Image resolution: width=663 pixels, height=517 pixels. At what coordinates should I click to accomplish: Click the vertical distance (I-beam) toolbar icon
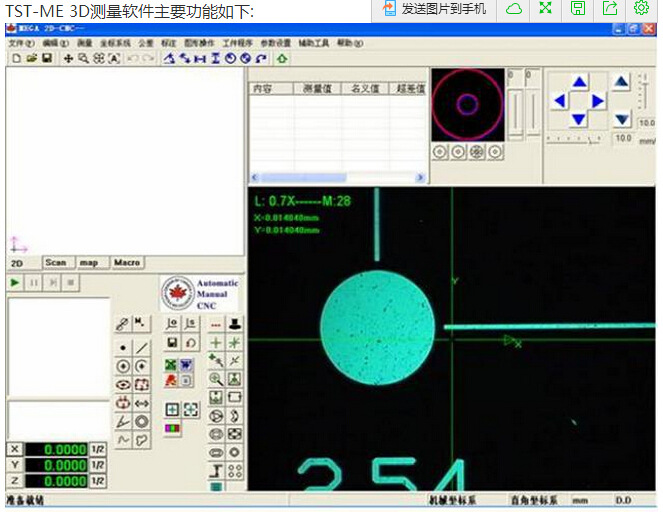click(215, 58)
